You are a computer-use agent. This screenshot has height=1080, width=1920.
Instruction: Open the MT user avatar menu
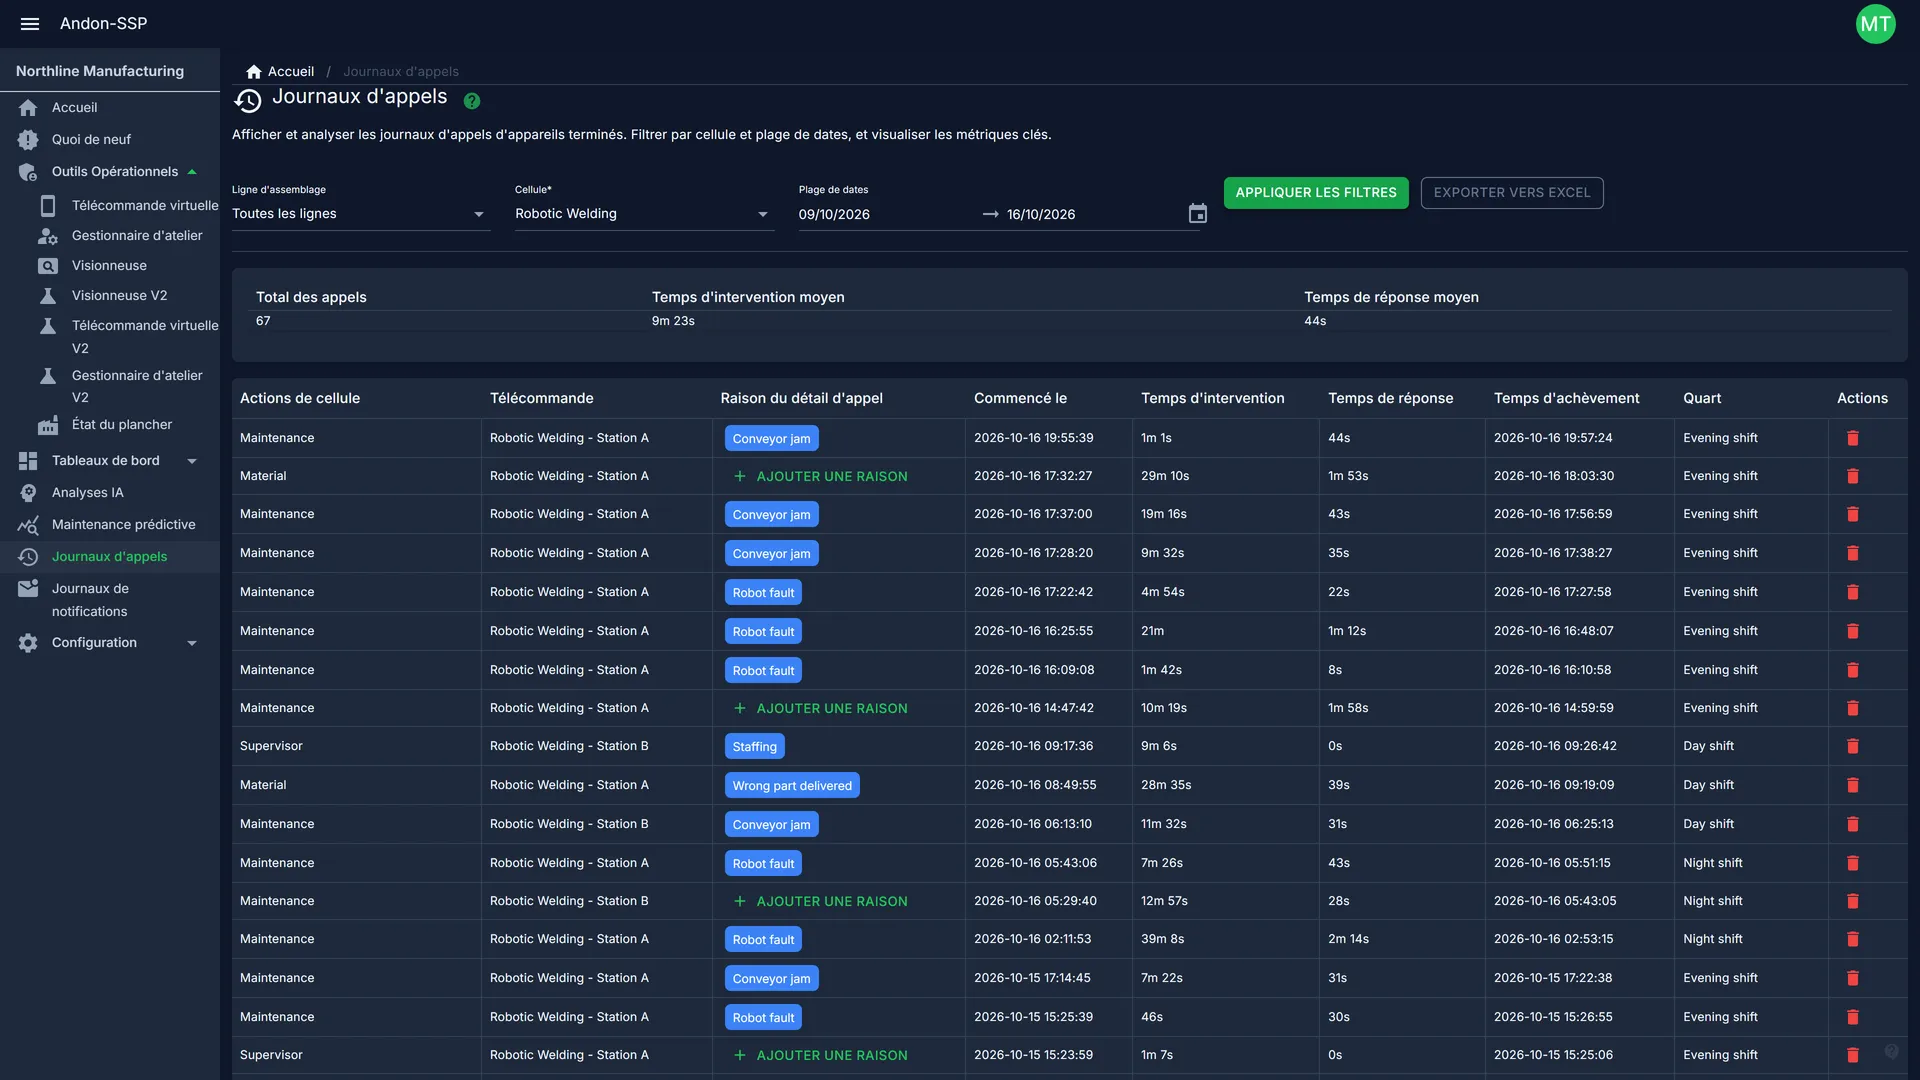coord(1875,24)
